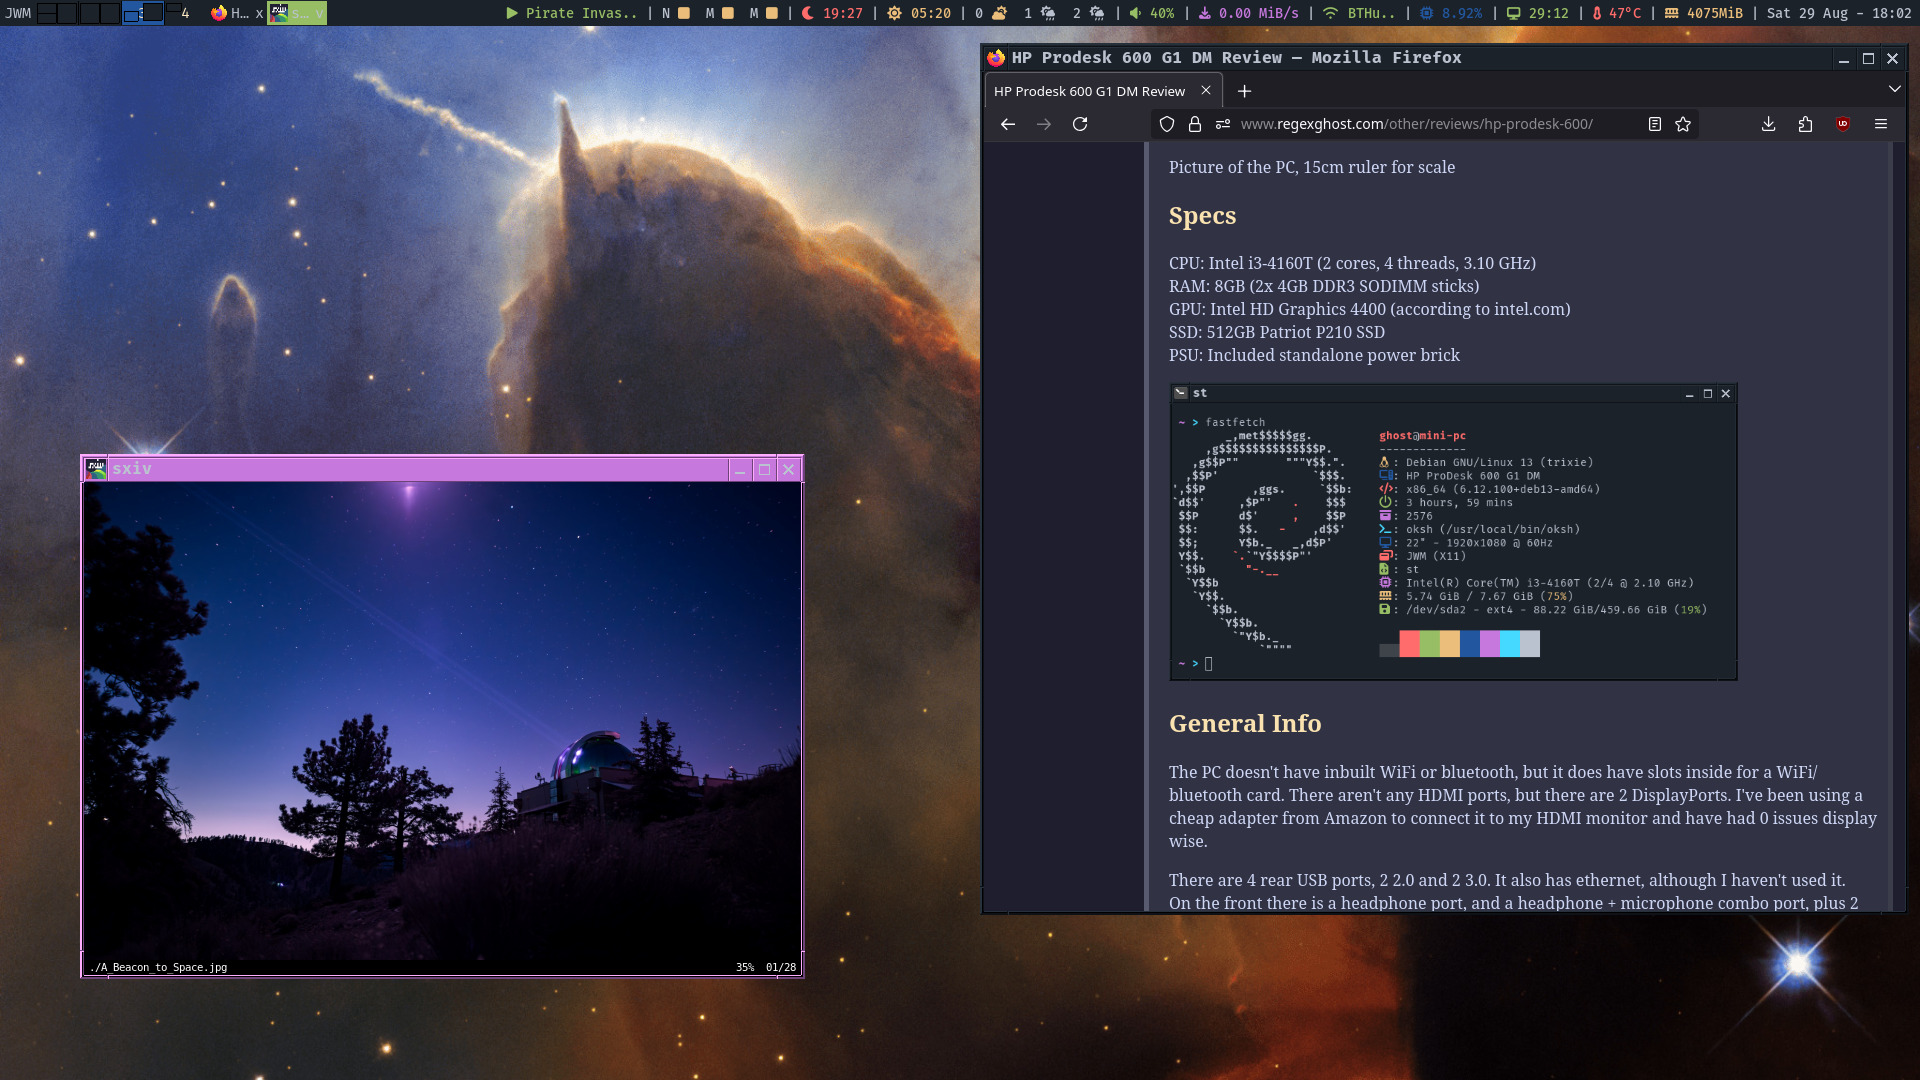Click the monitor icon showing 29:12
The width and height of the screenshot is (1920, 1080).
click(x=1513, y=13)
